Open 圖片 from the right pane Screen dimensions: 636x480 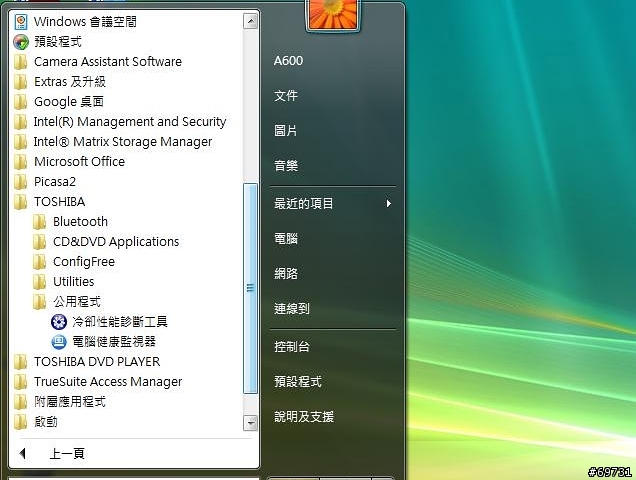click(x=286, y=131)
